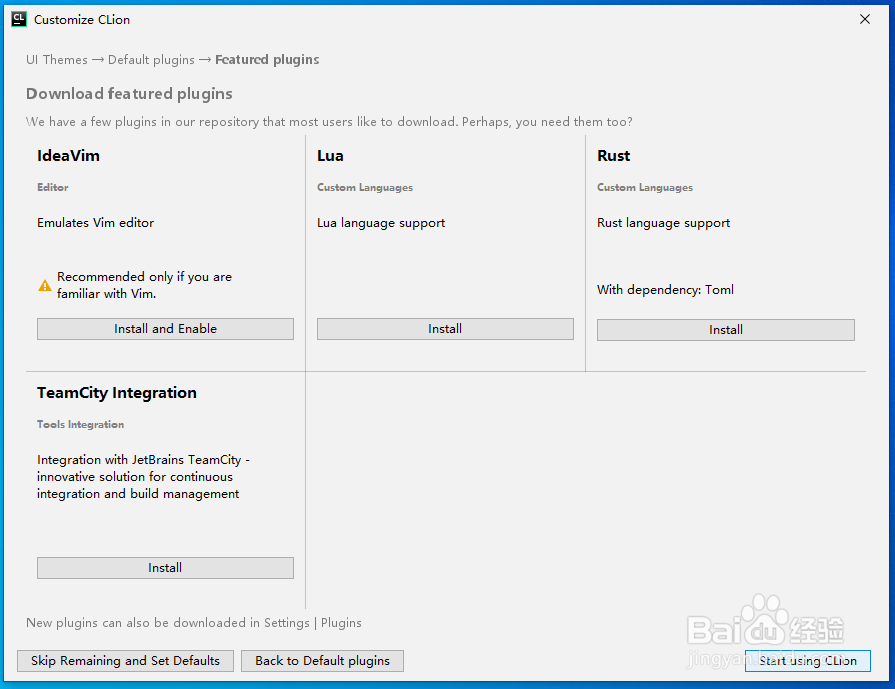Click 'Custom Languages' label under Rust
Image resolution: width=895 pixels, height=689 pixels.
(x=645, y=187)
